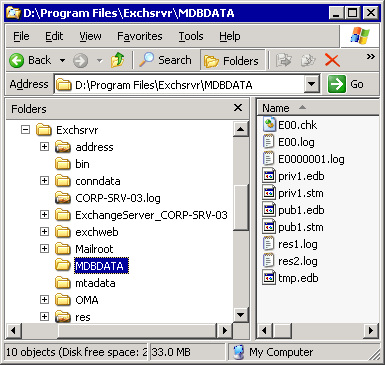The image size is (385, 365).
Task: Click file list scroll right arrow
Action: pyautogui.click(x=371, y=330)
